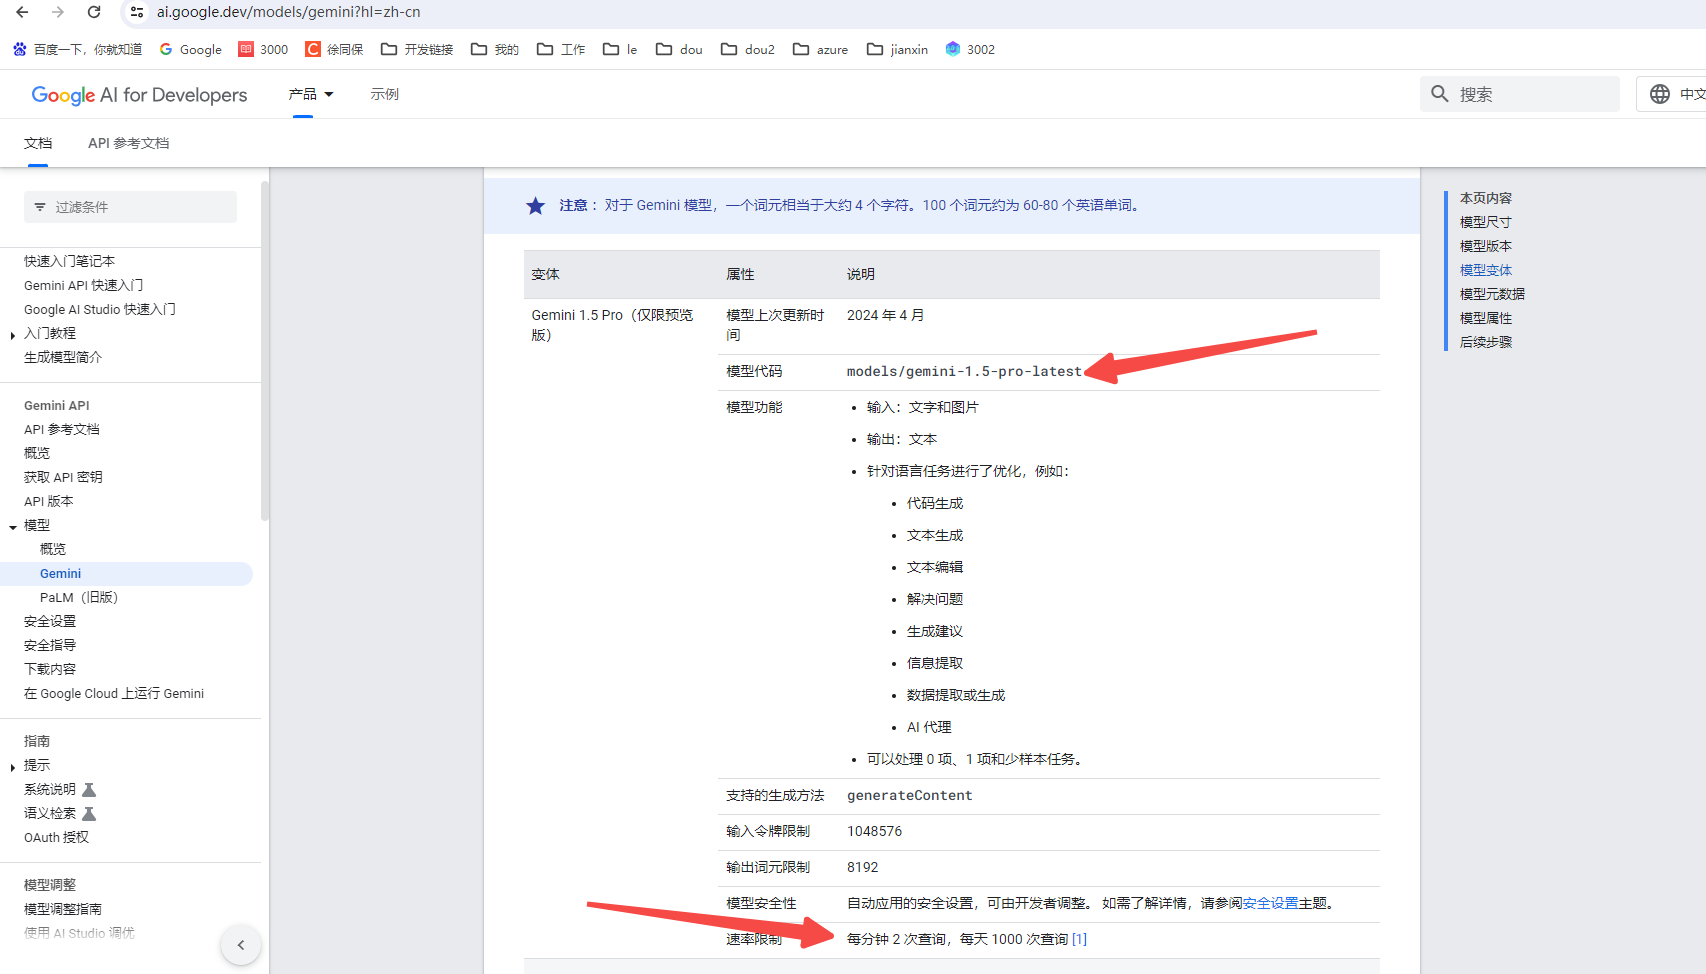Click the flask icon beside 语义检索

89,814
